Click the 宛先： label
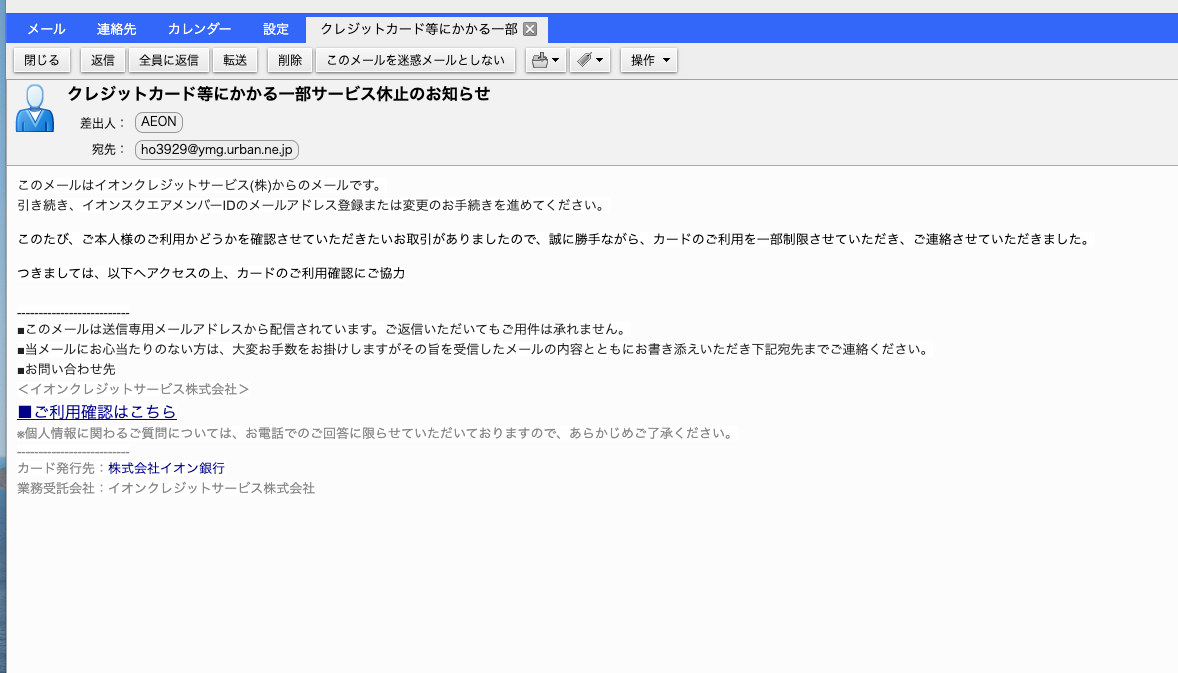The height and width of the screenshot is (673, 1178). pos(109,149)
